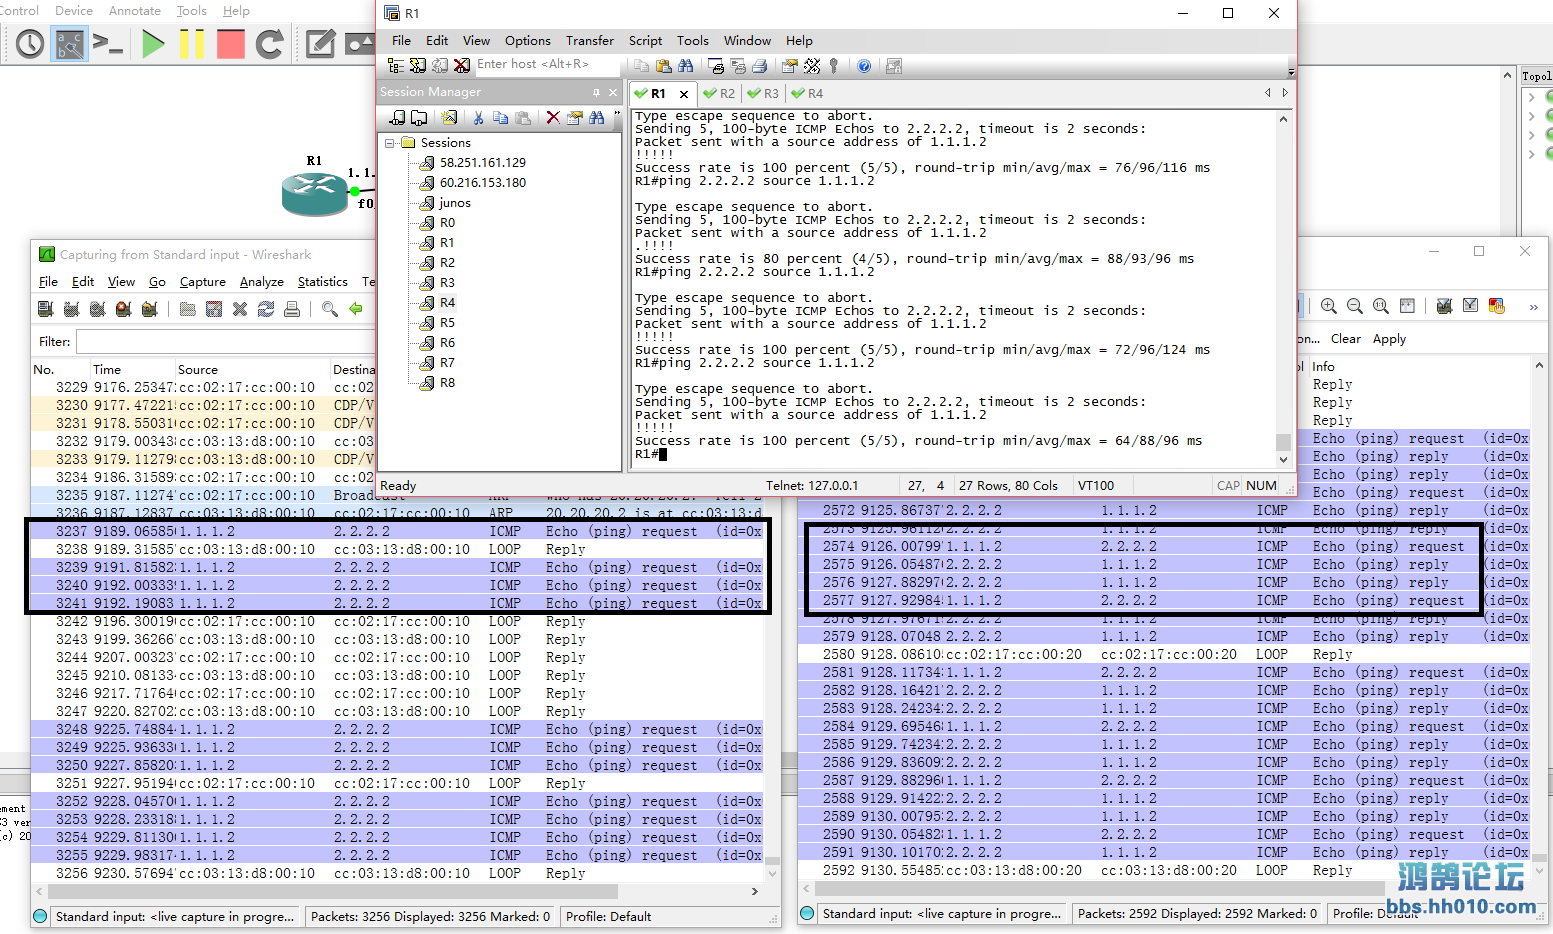Expand the right Wireshark toolbar overflow chevron
This screenshot has width=1553, height=934.
[x=1533, y=307]
